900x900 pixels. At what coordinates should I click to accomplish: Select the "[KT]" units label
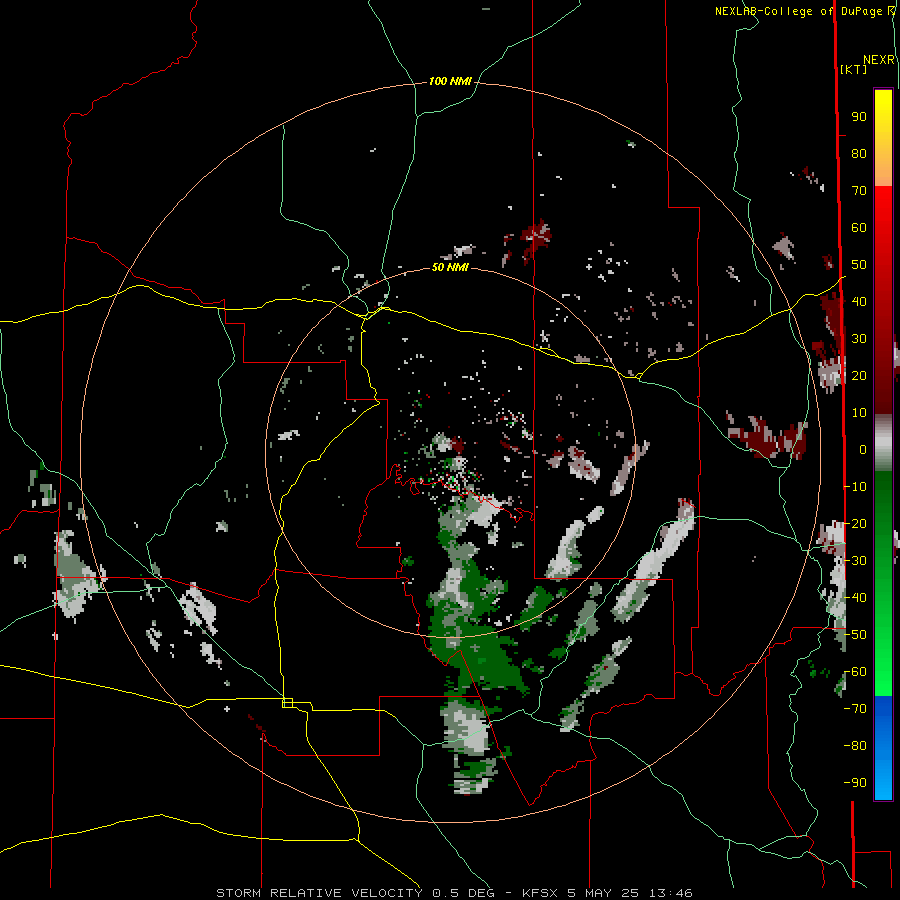click(x=853, y=69)
